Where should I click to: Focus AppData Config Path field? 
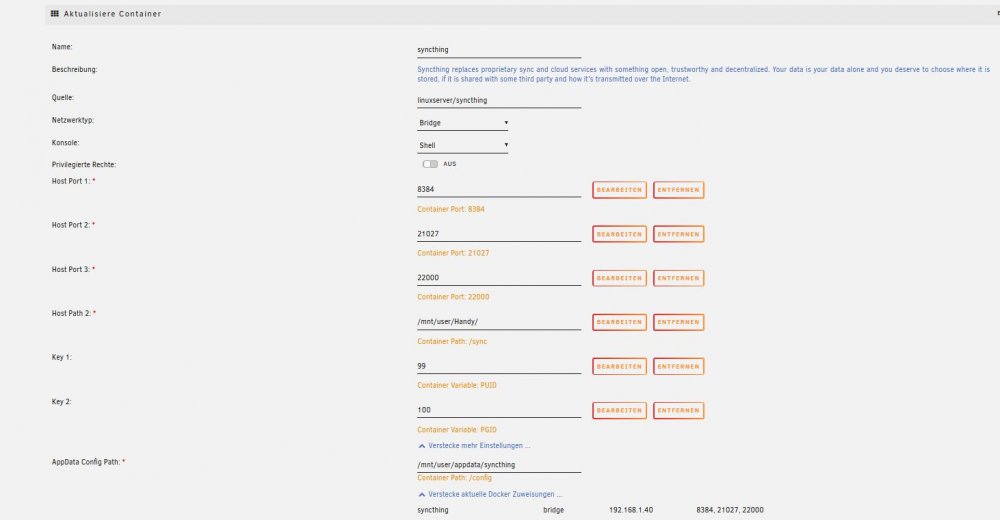tap(499, 464)
